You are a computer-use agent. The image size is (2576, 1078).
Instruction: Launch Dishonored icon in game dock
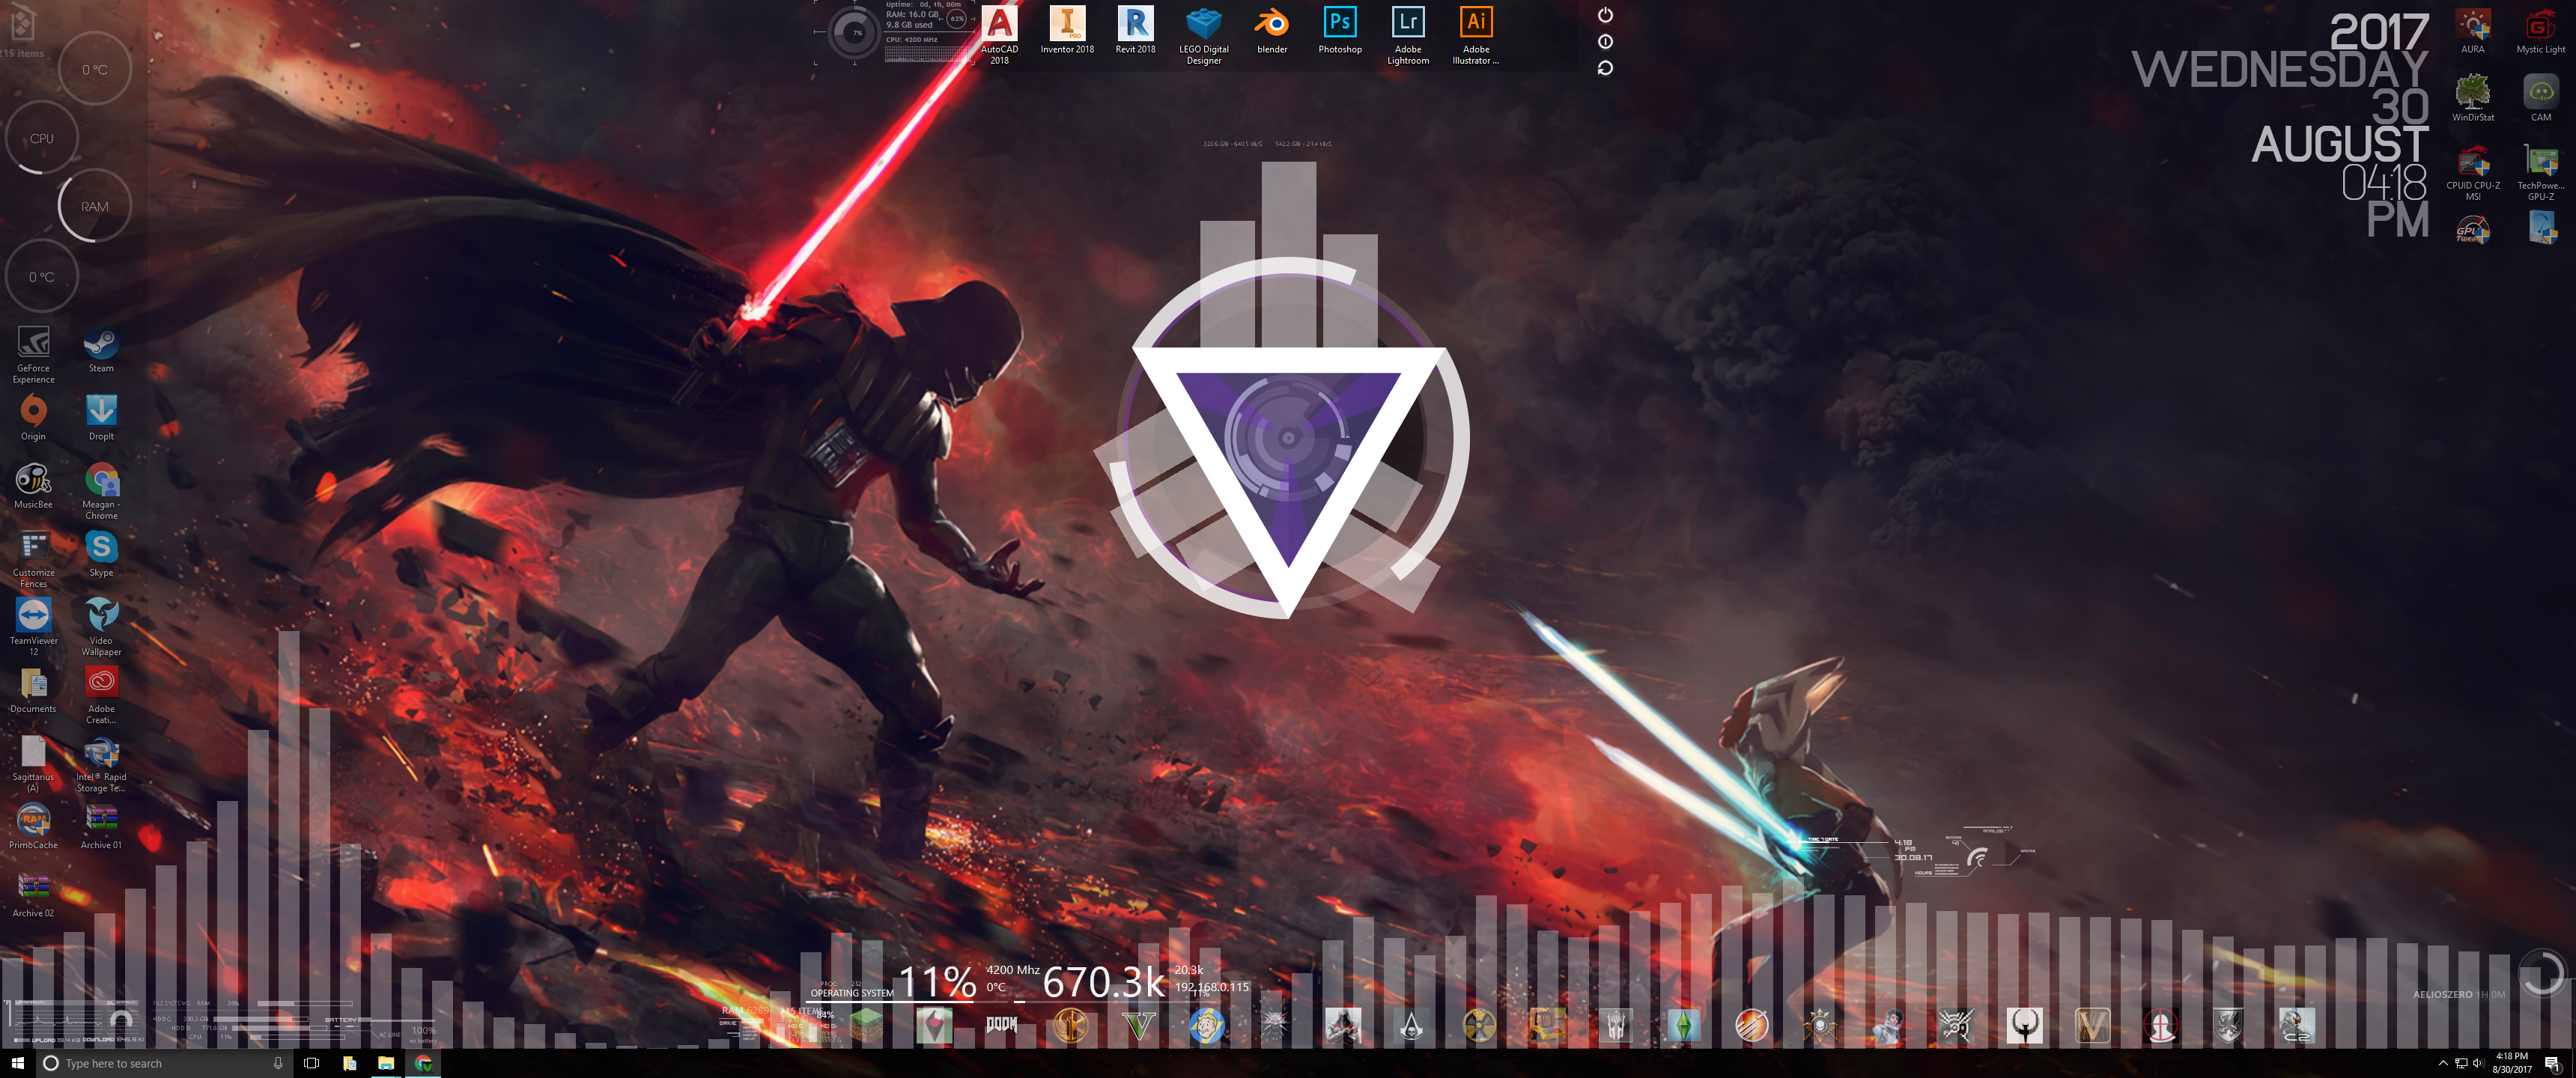coord(1958,1026)
